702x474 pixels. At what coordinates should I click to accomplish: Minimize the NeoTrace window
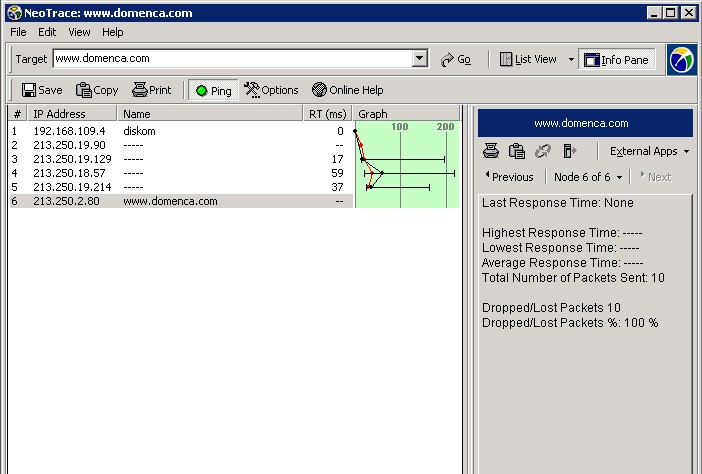[x=655, y=13]
